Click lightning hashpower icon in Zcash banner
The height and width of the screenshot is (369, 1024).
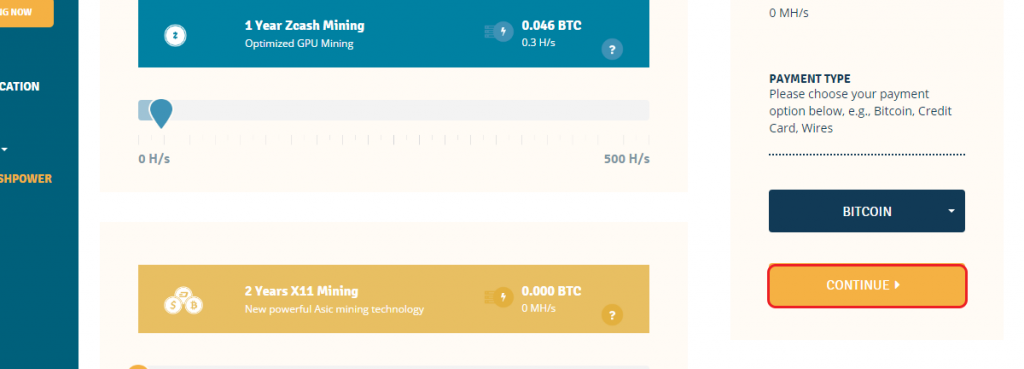[503, 31]
